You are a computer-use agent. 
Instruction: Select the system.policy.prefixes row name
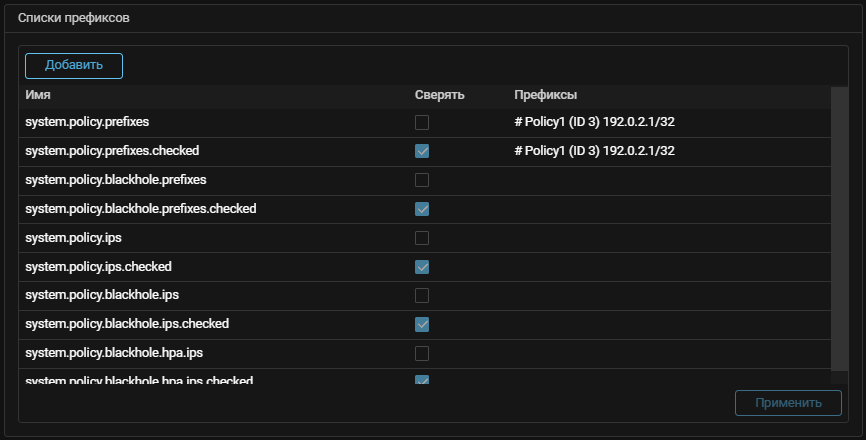click(87, 122)
